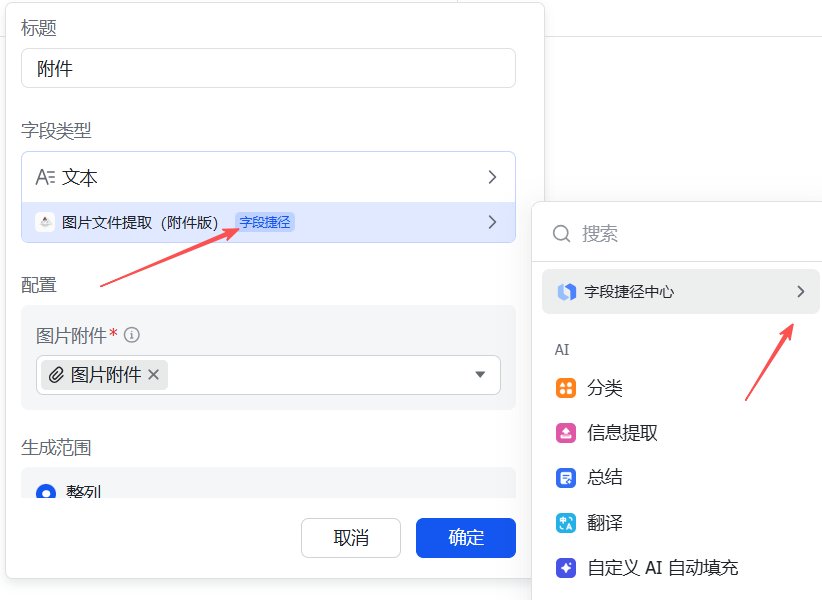Expand the 图片文件提取（附件版）row
This screenshot has width=822, height=600.
pos(492,222)
